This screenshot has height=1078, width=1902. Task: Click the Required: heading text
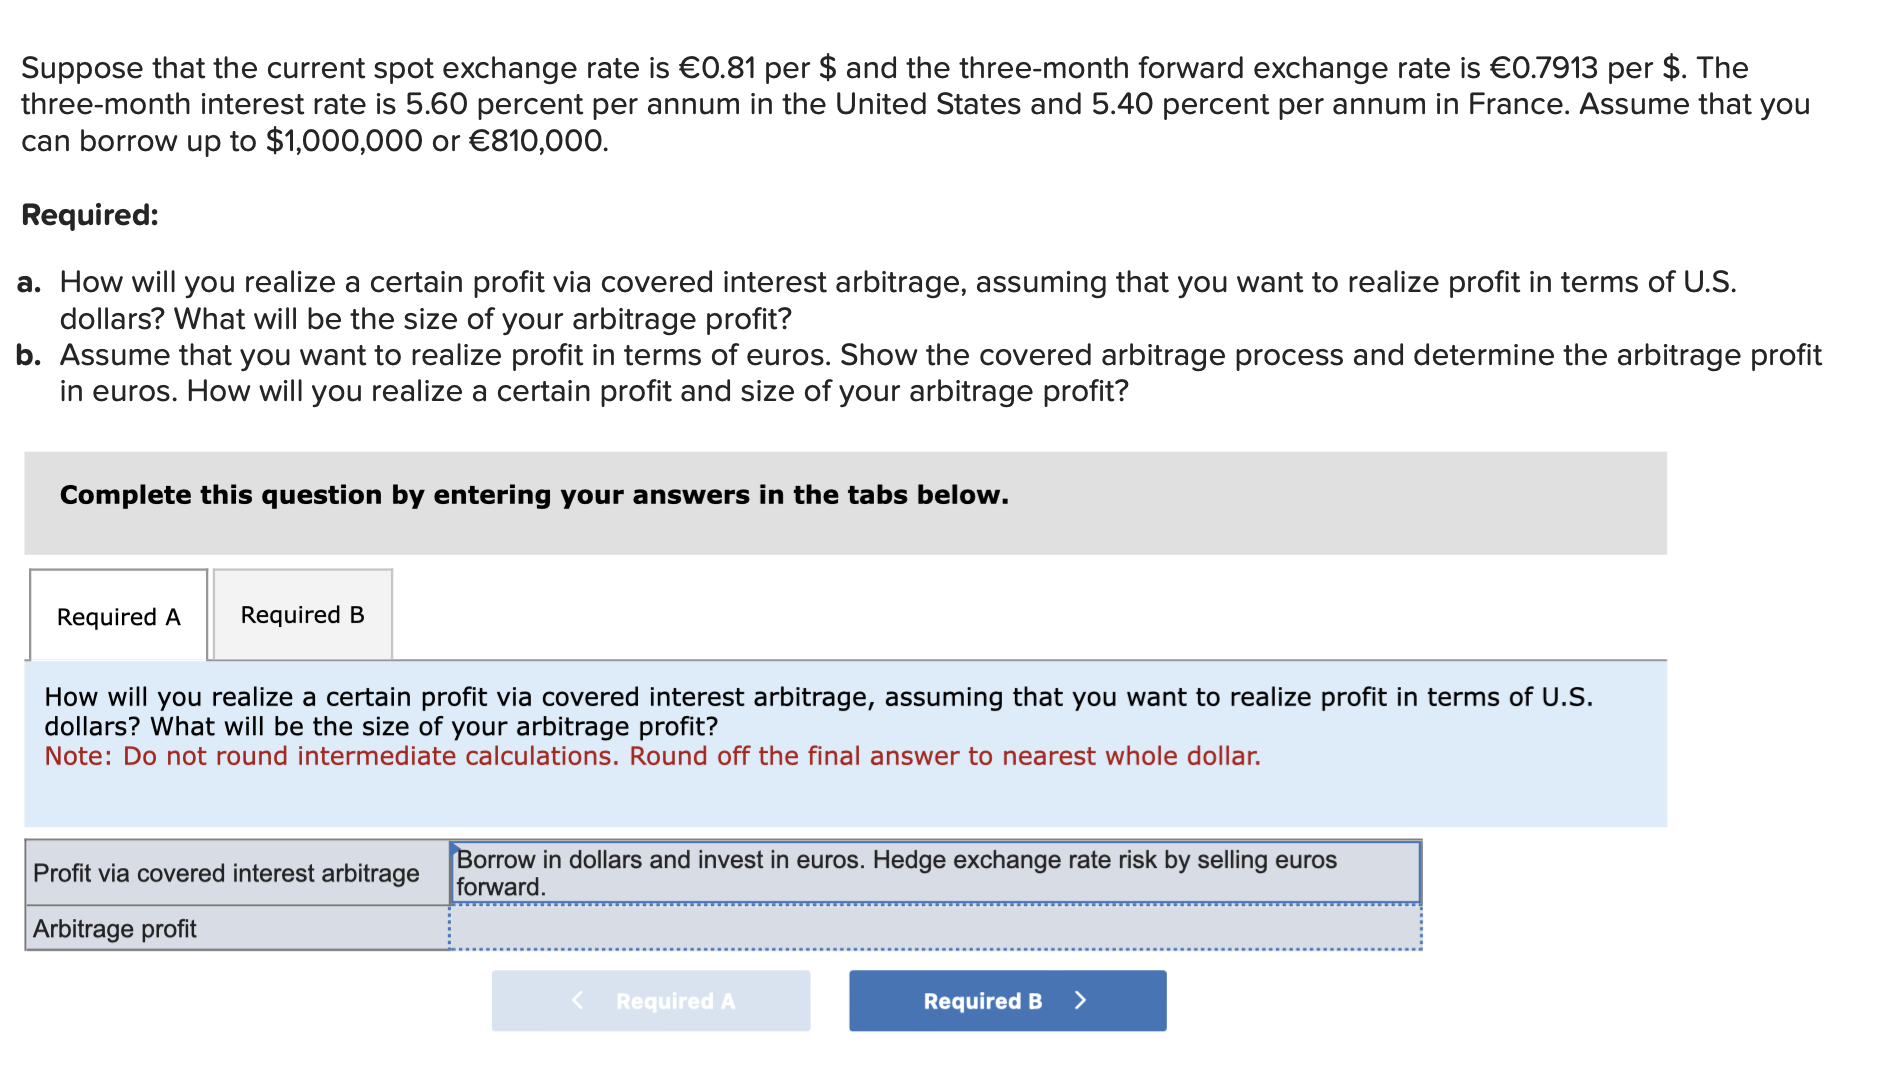[x=89, y=213]
